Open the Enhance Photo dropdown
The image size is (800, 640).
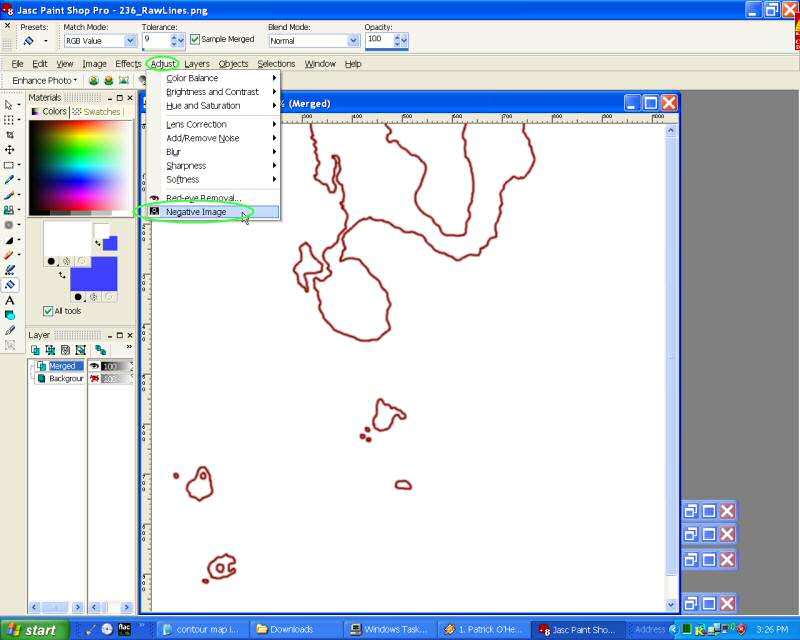(x=45, y=80)
